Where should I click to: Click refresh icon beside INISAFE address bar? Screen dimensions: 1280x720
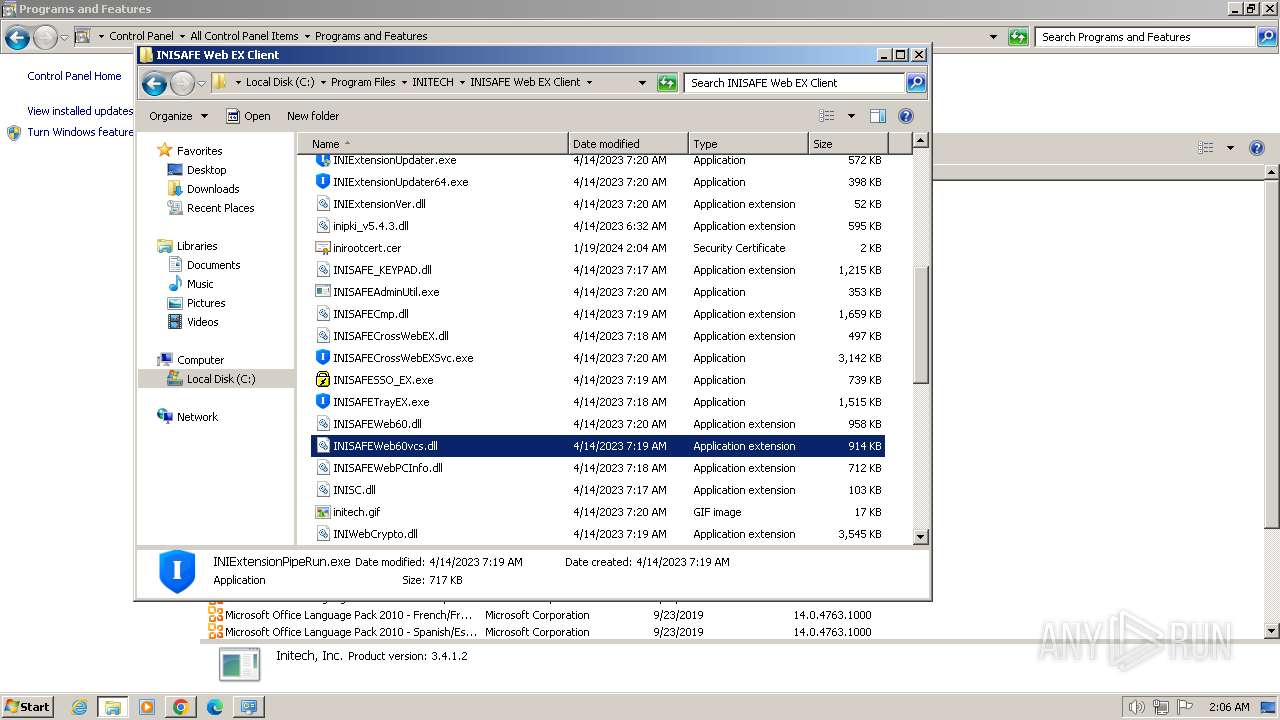point(667,83)
